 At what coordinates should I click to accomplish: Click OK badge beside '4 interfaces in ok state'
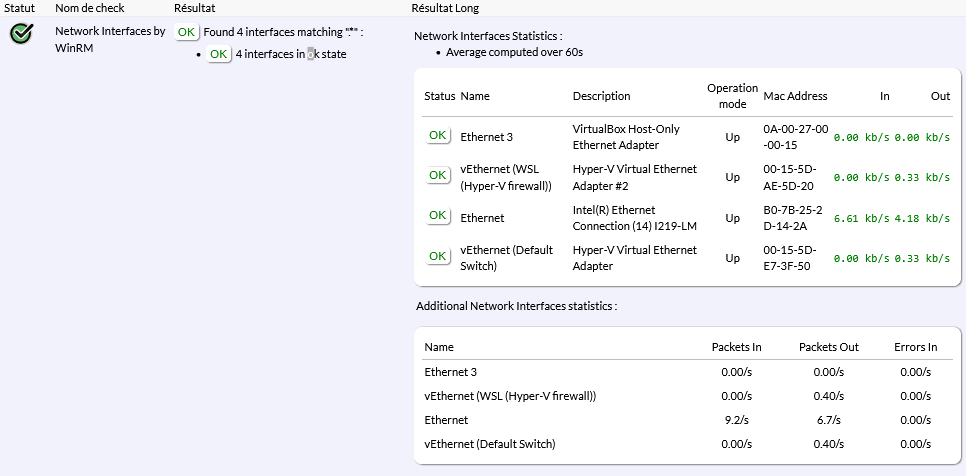218,54
